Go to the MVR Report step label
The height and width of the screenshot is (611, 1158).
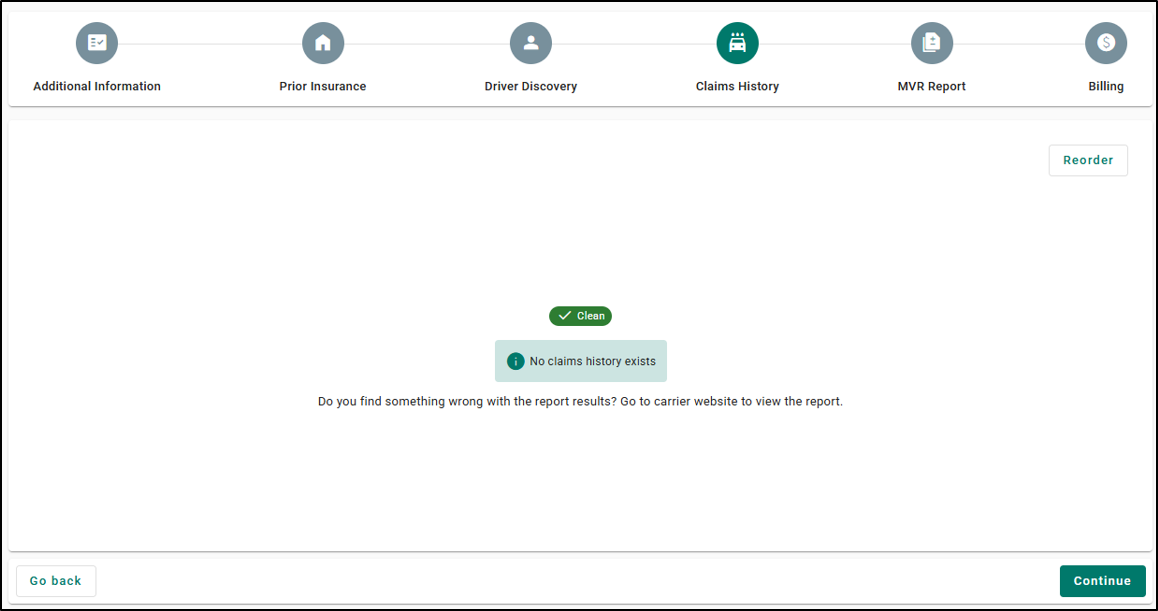(931, 86)
